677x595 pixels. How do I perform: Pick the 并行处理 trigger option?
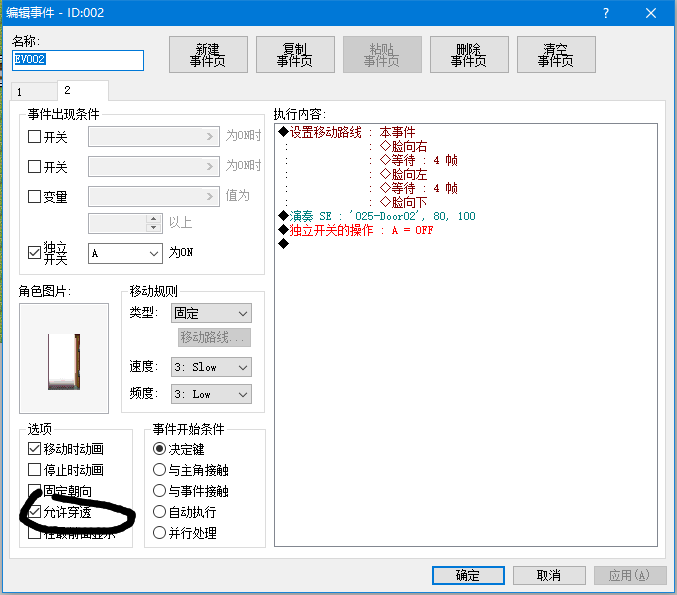(x=159, y=532)
